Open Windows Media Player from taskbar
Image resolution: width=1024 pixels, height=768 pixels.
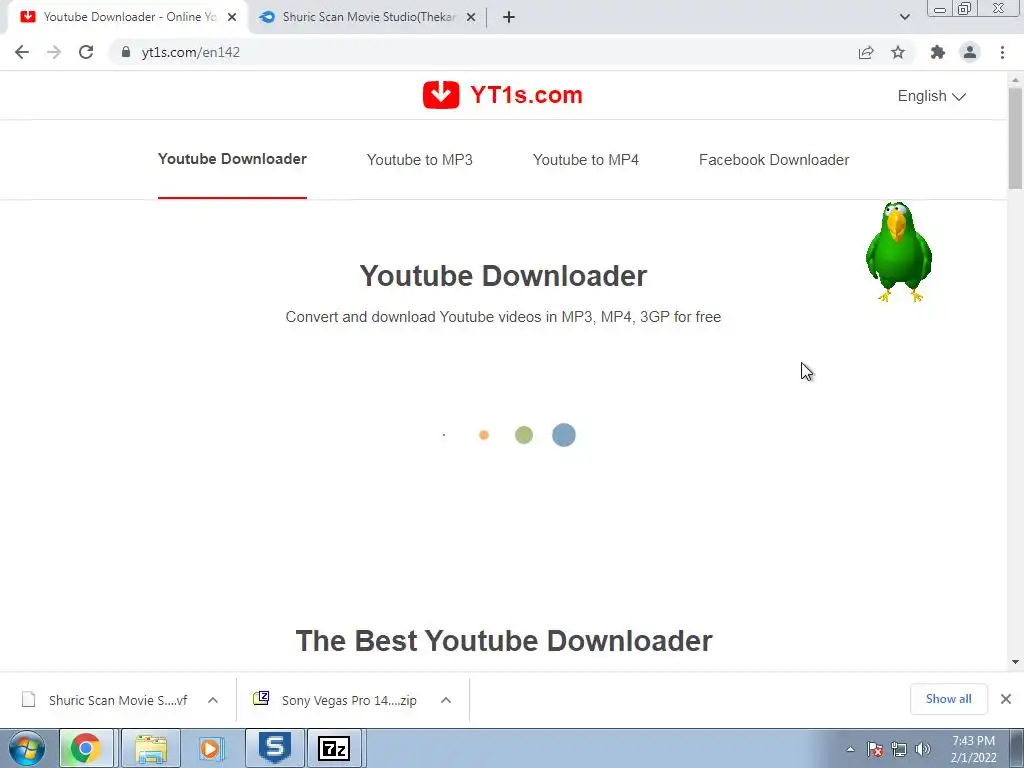click(x=211, y=748)
